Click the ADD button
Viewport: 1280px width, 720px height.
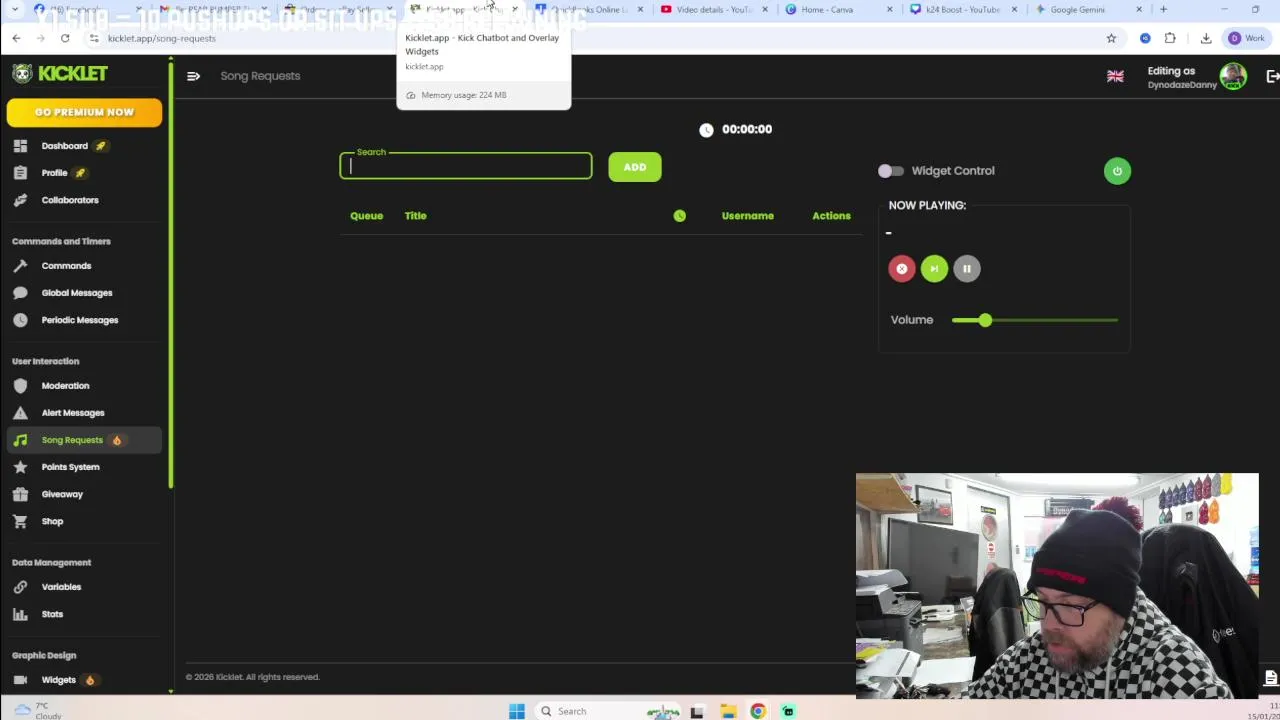pyautogui.click(x=635, y=167)
